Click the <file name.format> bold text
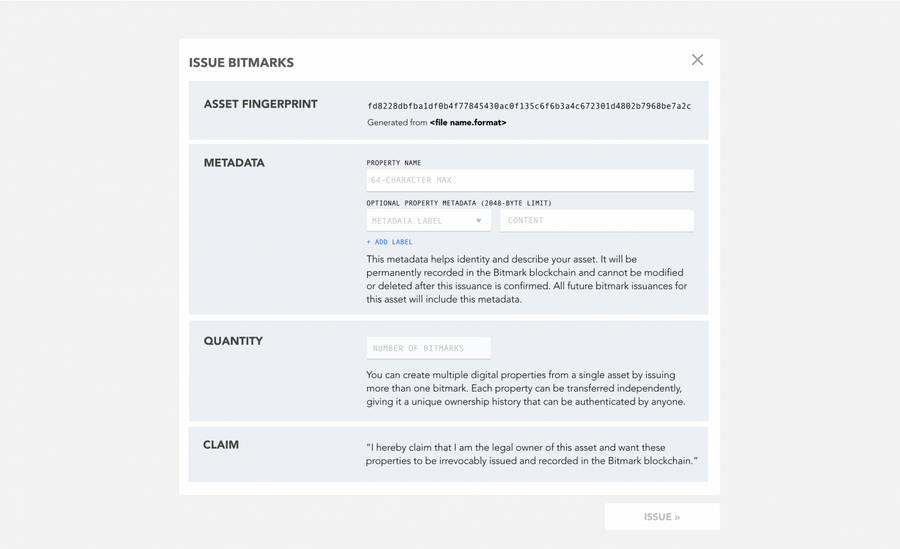The image size is (900, 549). (468, 123)
